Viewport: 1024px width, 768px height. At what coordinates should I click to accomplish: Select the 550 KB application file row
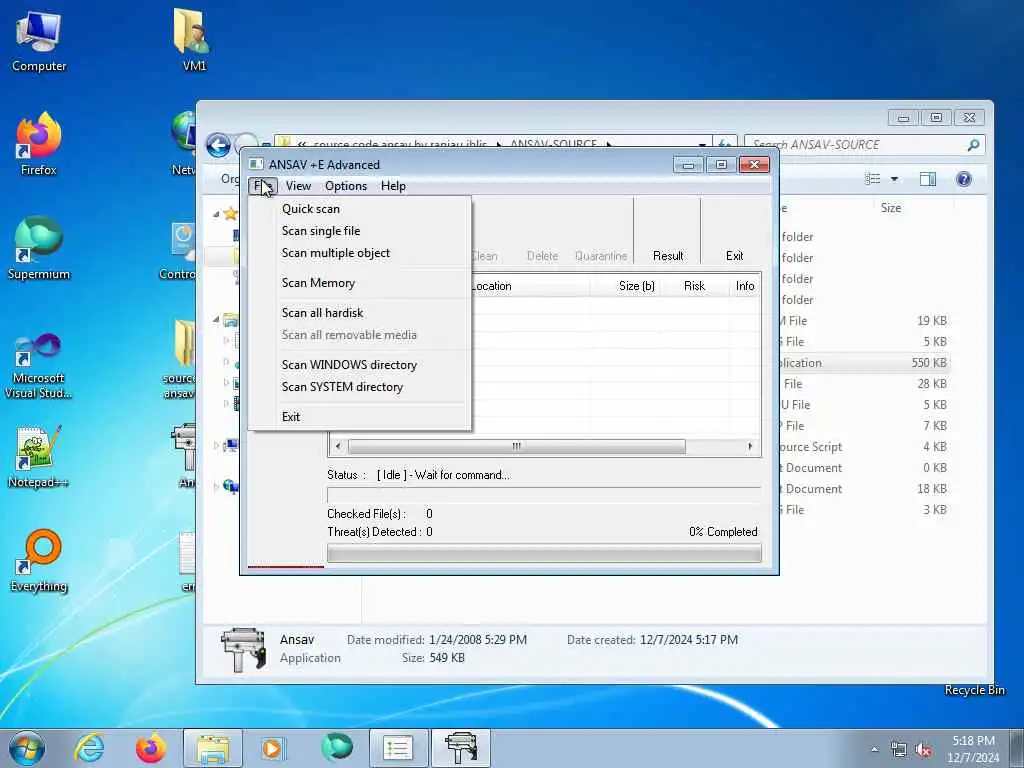coord(863,363)
